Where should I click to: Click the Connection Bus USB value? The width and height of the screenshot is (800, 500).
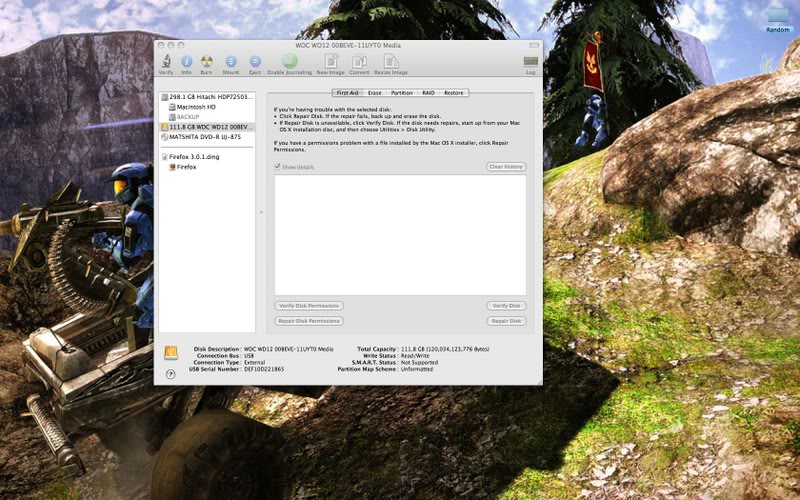(x=248, y=356)
